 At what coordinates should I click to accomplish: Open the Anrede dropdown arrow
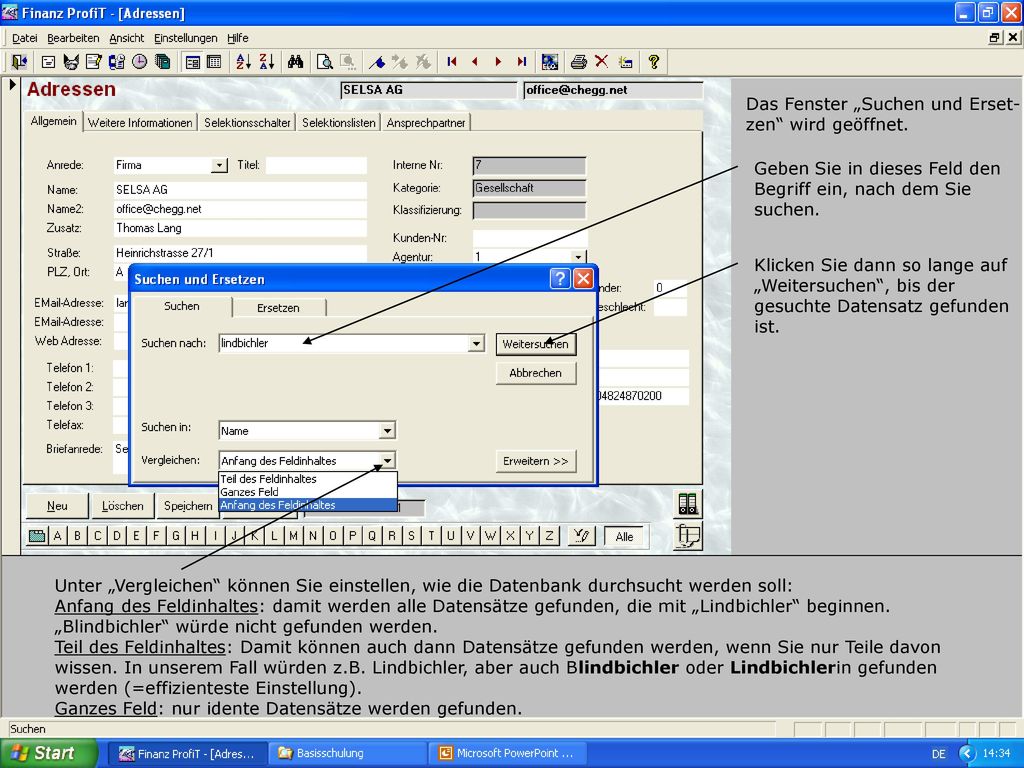[219, 165]
